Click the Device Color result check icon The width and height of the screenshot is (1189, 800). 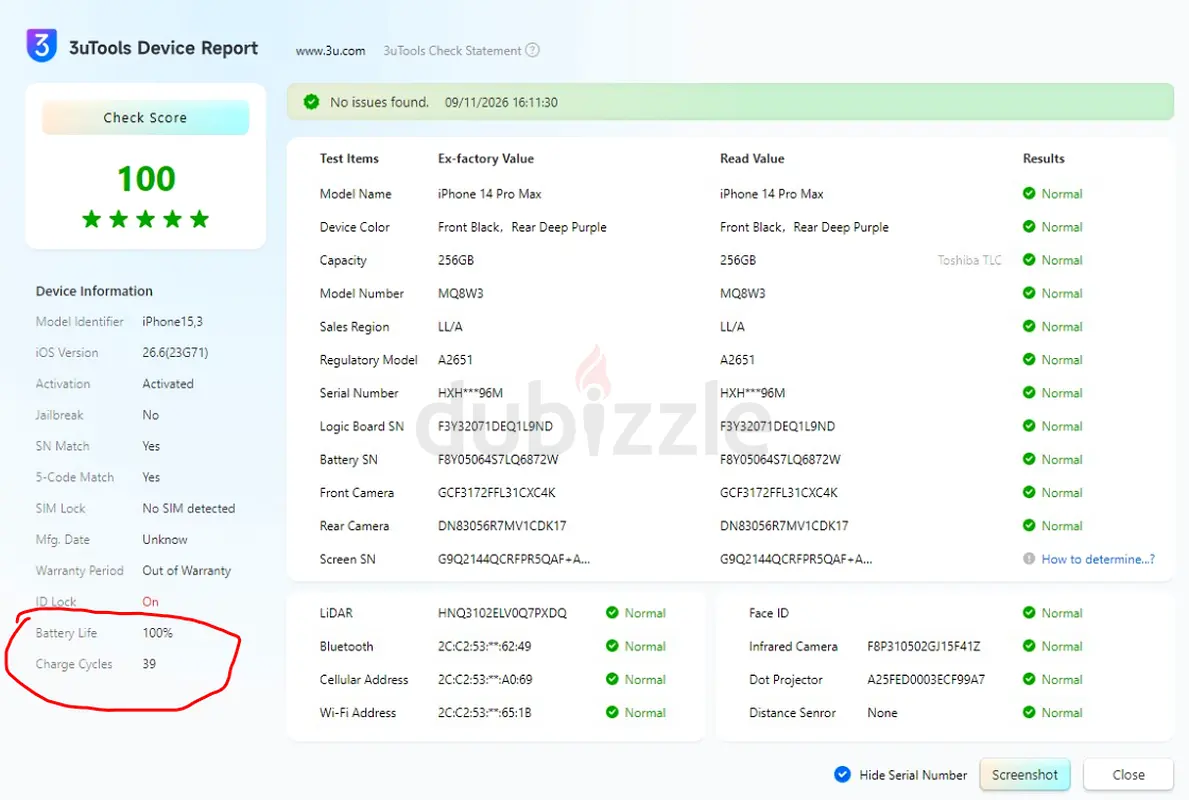pyautogui.click(x=1029, y=226)
